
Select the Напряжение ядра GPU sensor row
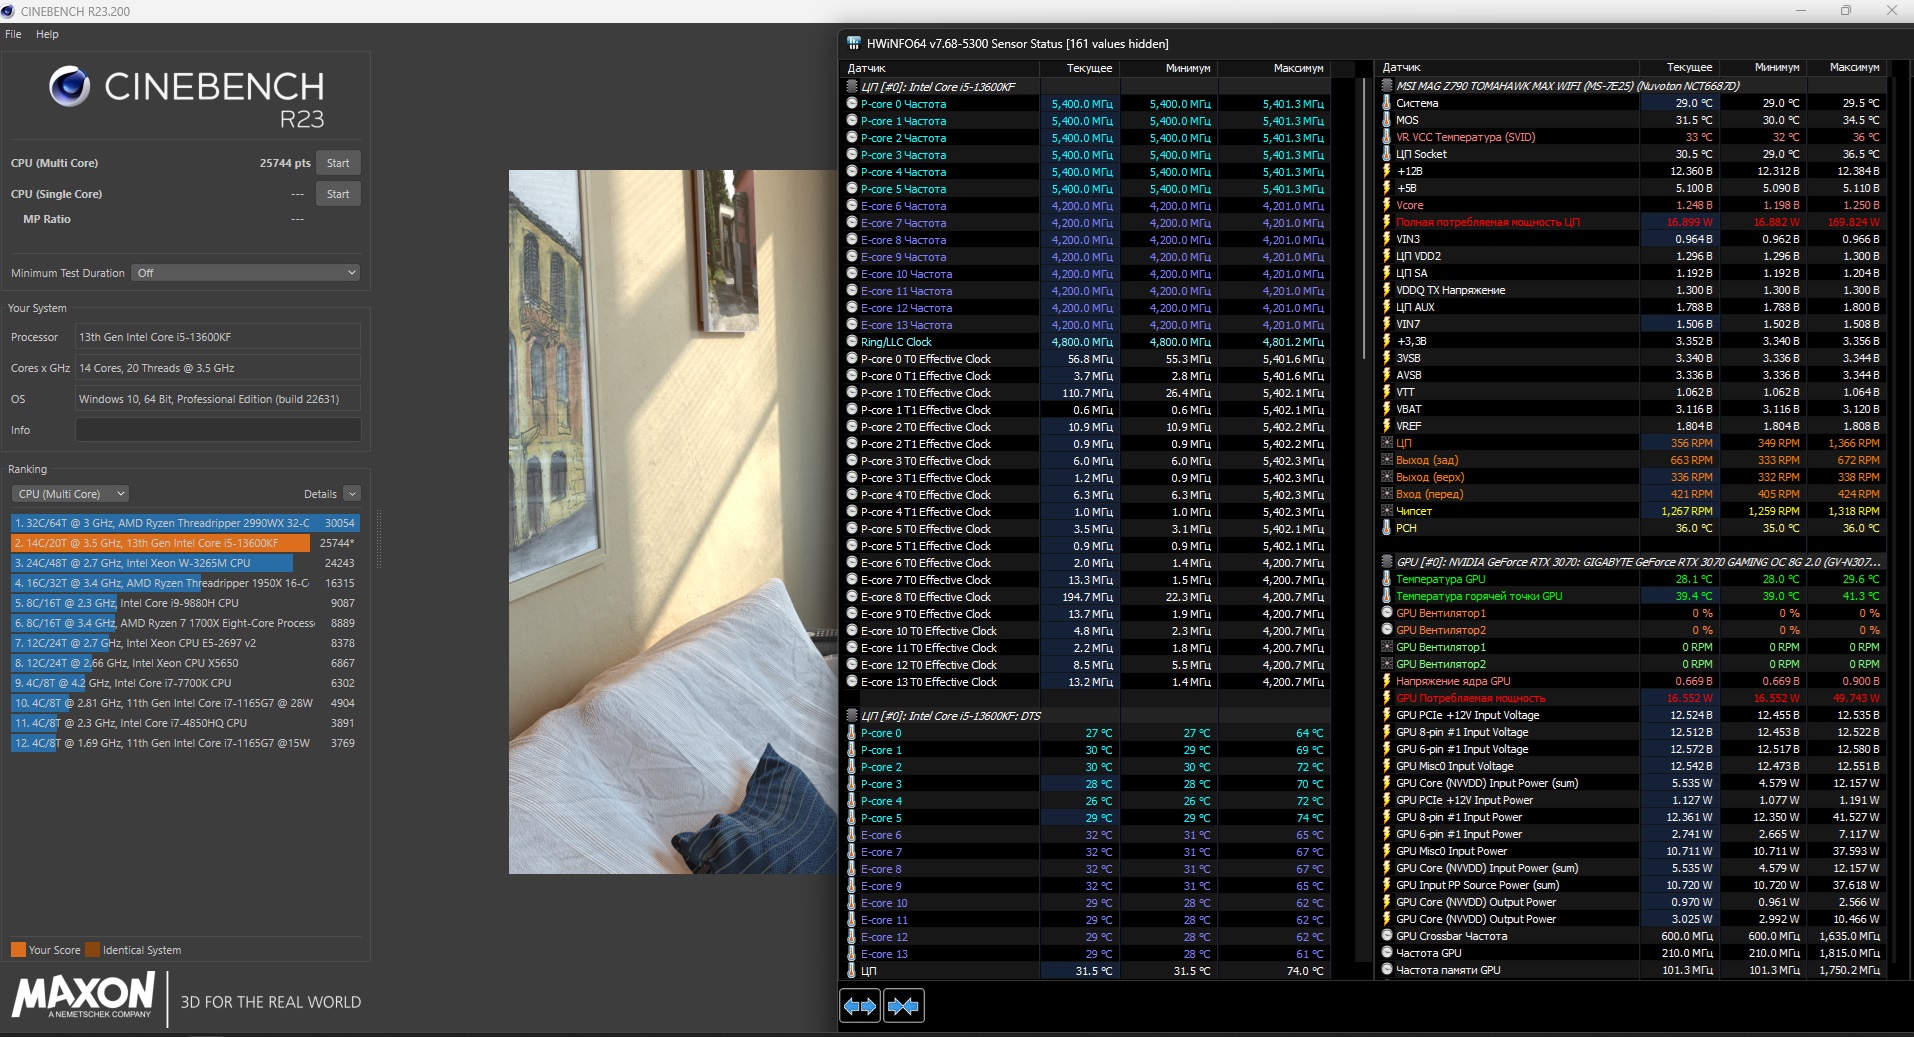point(1632,681)
